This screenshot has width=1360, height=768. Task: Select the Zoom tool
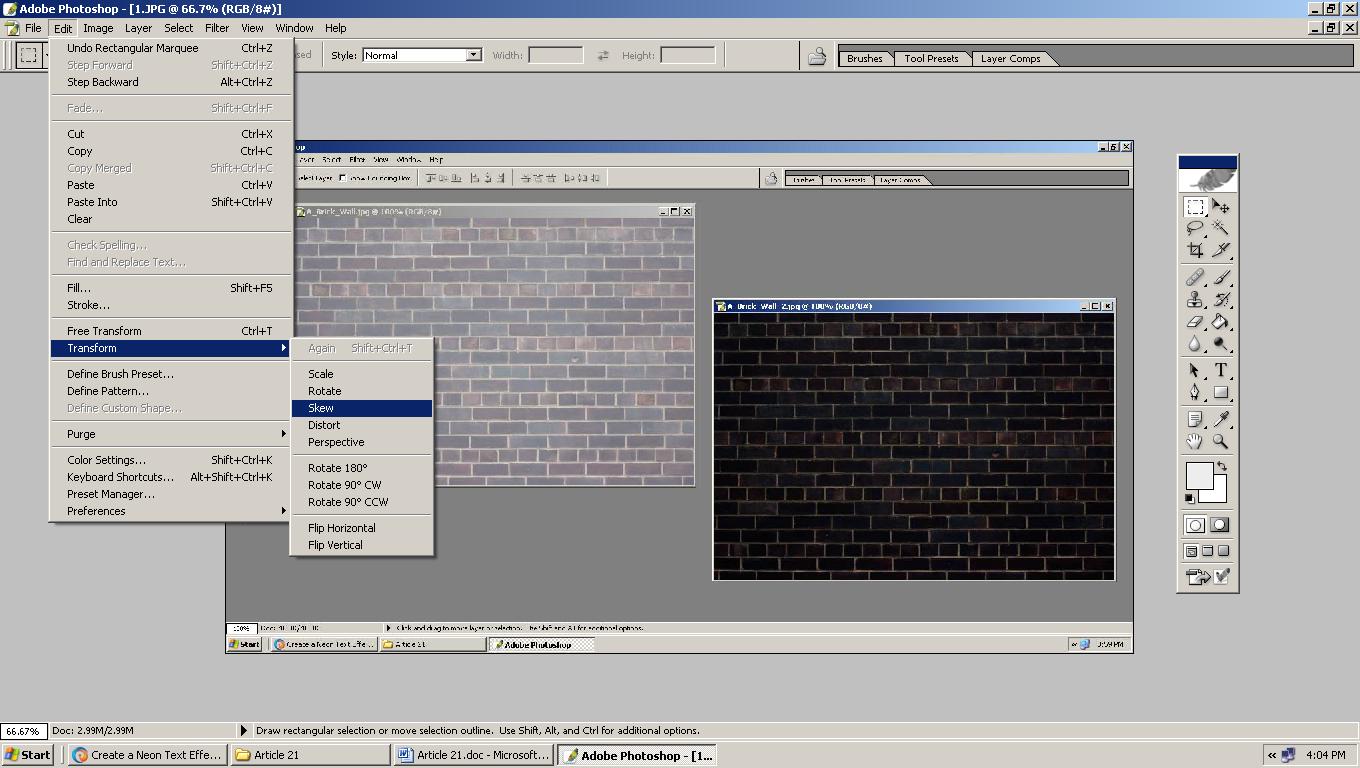1221,441
